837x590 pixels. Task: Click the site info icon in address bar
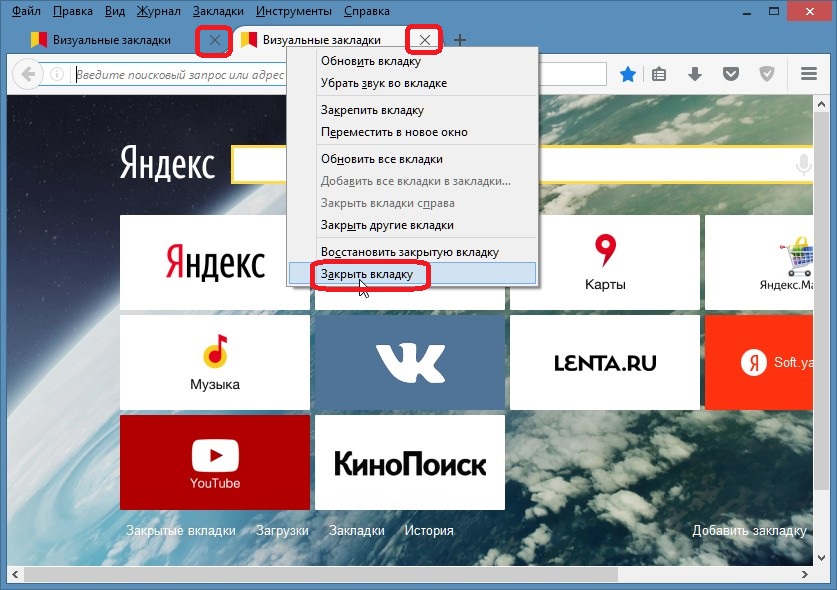(x=57, y=74)
